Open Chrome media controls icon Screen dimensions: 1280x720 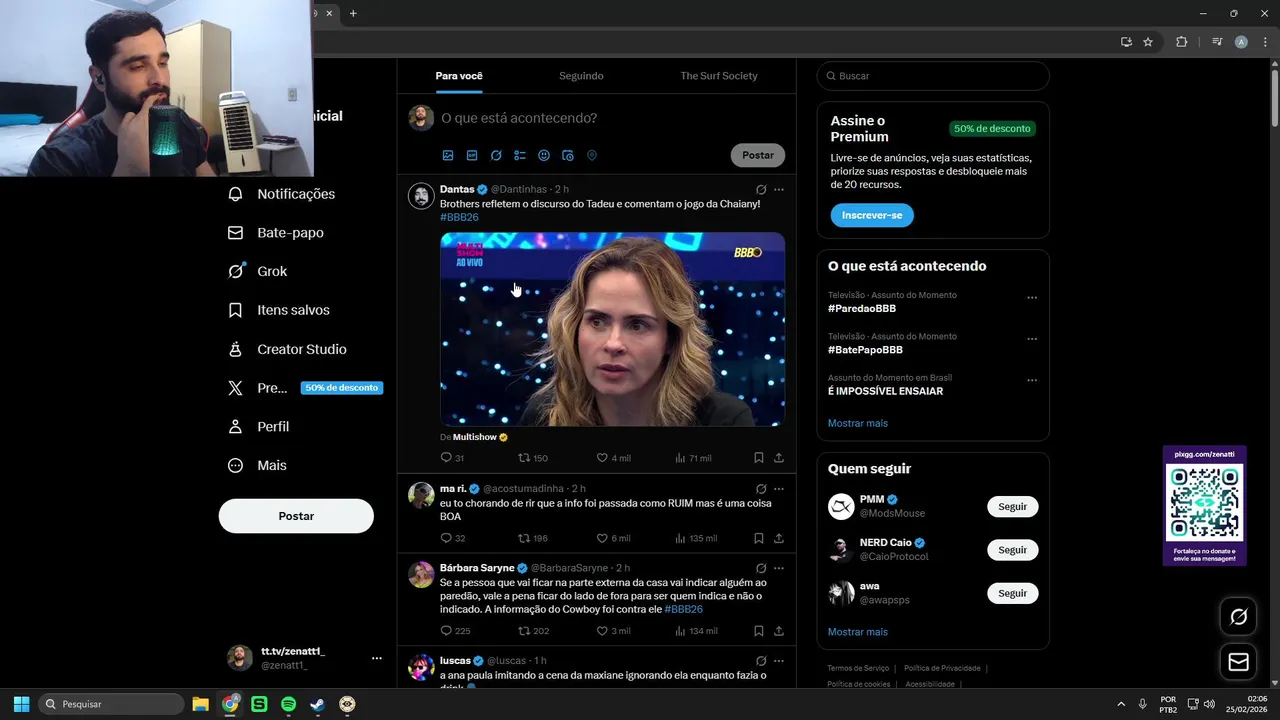click(x=1217, y=42)
